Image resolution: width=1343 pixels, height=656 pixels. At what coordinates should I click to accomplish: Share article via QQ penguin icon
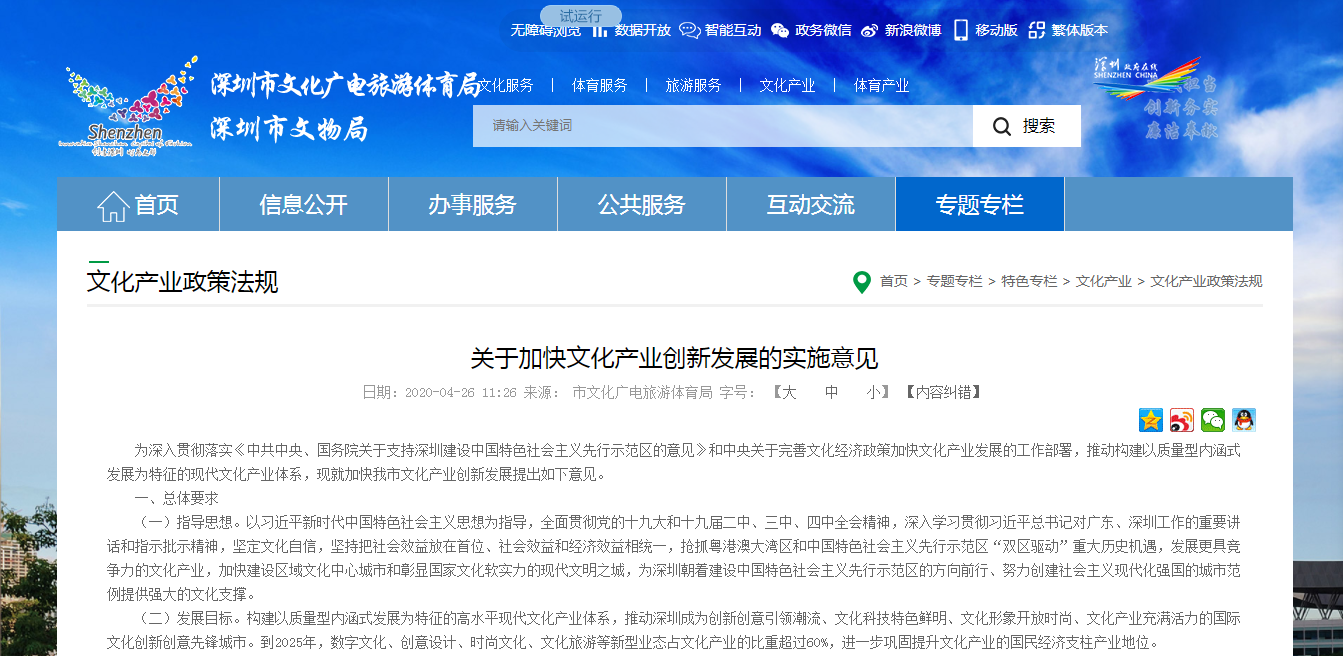click(1244, 420)
